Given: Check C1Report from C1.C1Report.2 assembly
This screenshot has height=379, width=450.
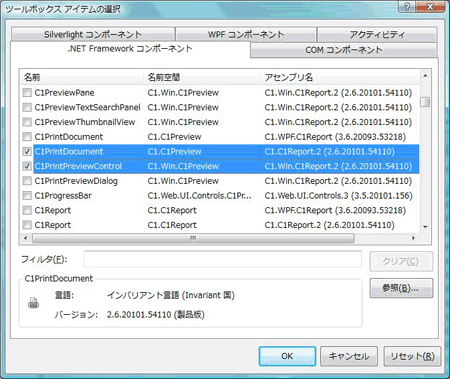Looking at the screenshot, I should click(27, 225).
